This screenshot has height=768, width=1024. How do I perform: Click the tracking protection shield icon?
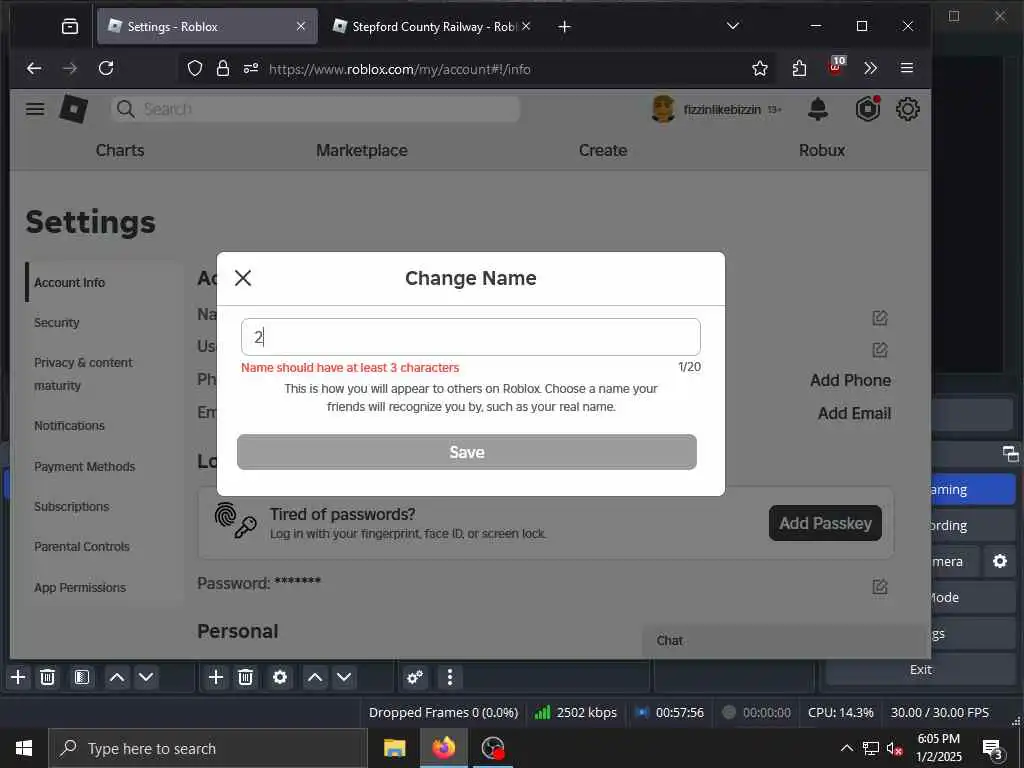(x=195, y=68)
